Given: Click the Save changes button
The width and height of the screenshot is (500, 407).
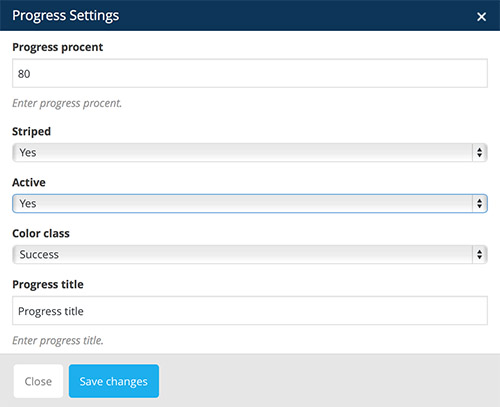Looking at the screenshot, I should point(114,381).
